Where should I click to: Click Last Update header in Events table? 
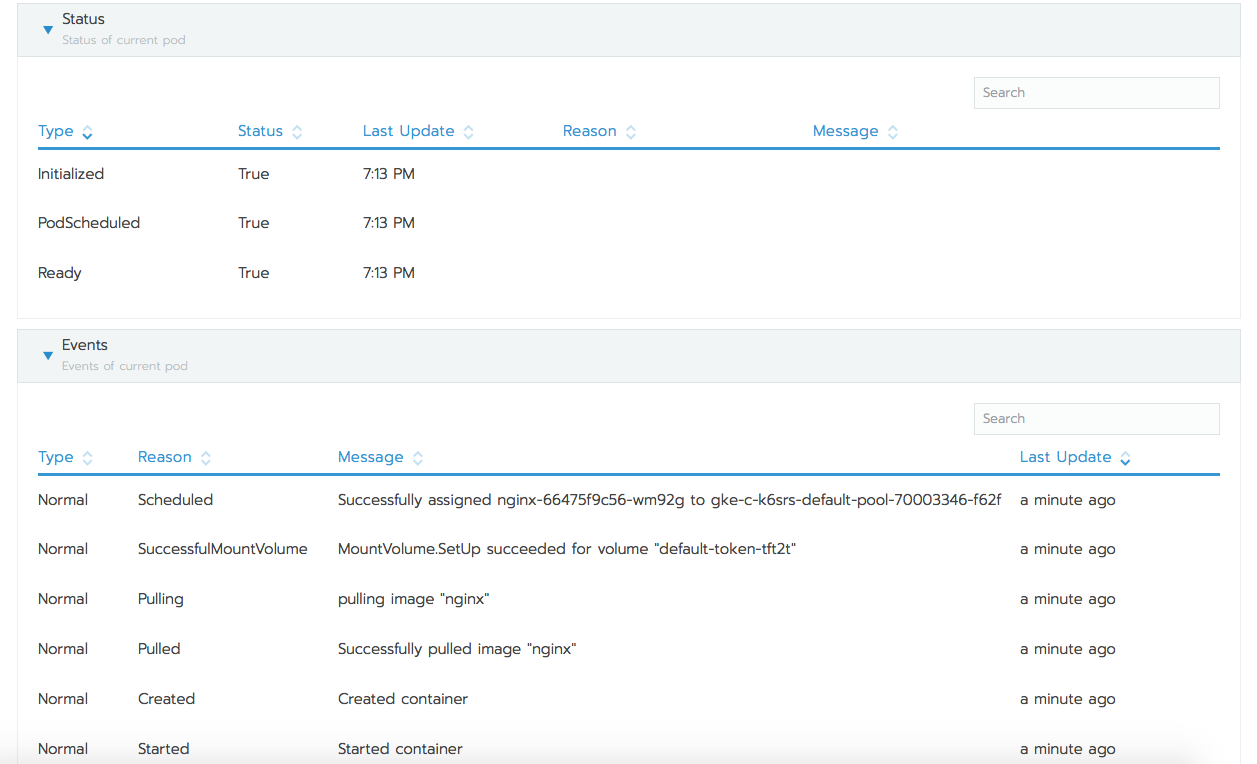[x=1066, y=457]
